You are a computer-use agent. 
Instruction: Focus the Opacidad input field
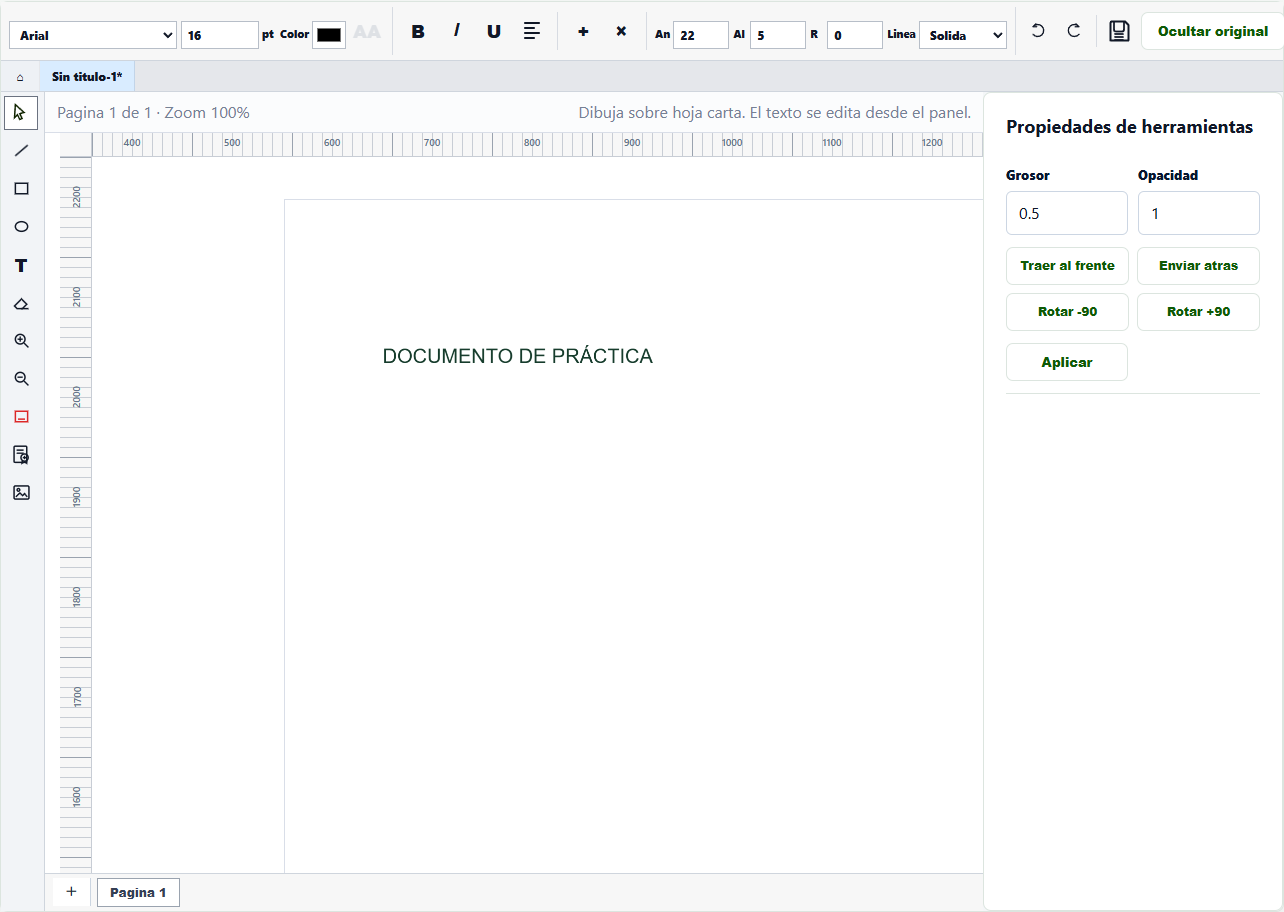point(1198,213)
